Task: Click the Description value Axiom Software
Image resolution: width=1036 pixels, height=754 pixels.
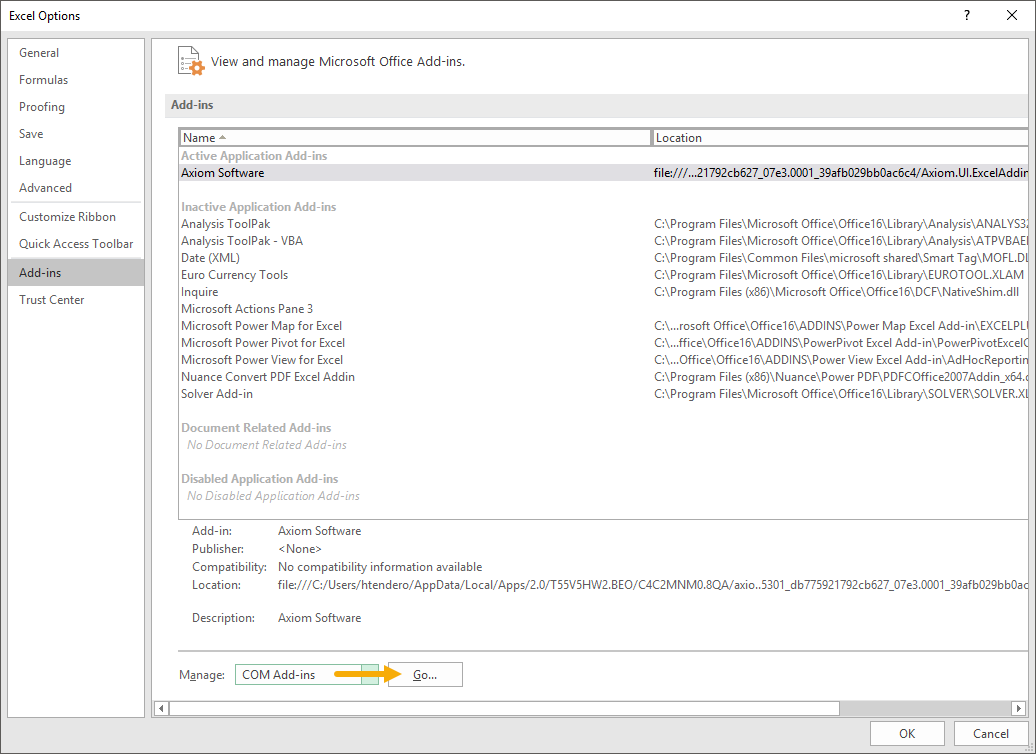Action: coord(320,618)
